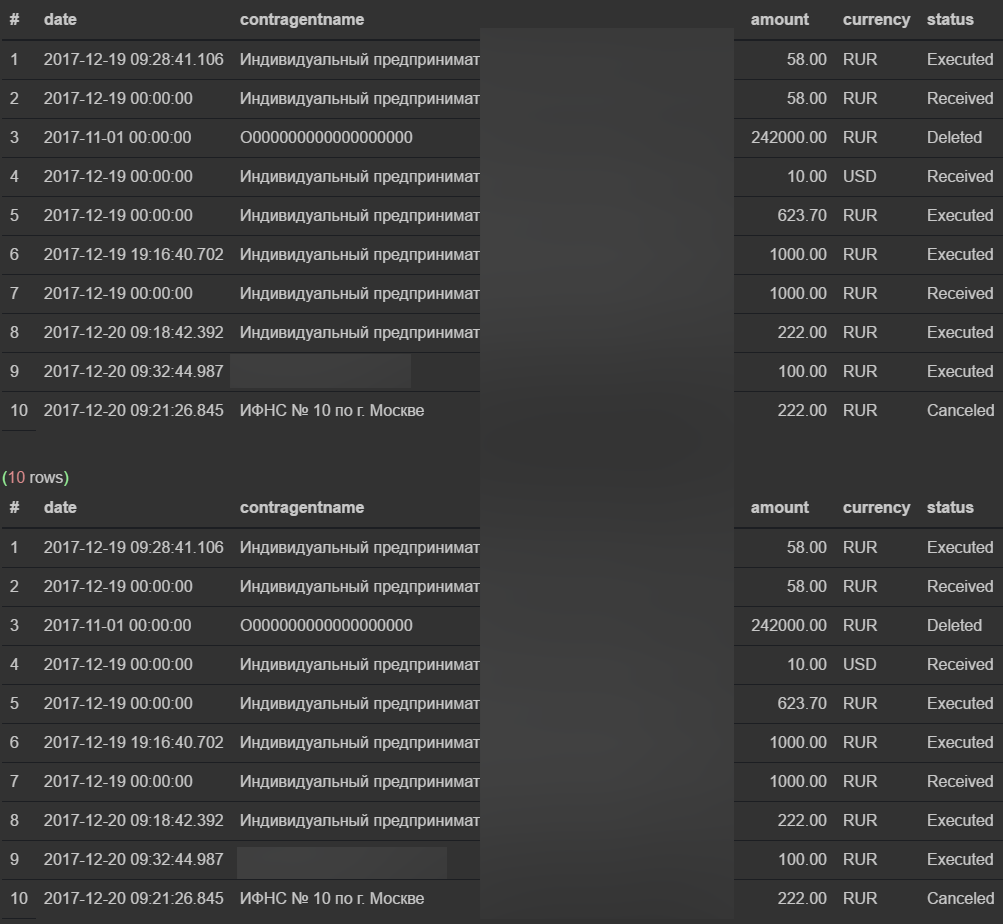
Task: Select the "contragentname" header in the second table
Action: pos(302,507)
